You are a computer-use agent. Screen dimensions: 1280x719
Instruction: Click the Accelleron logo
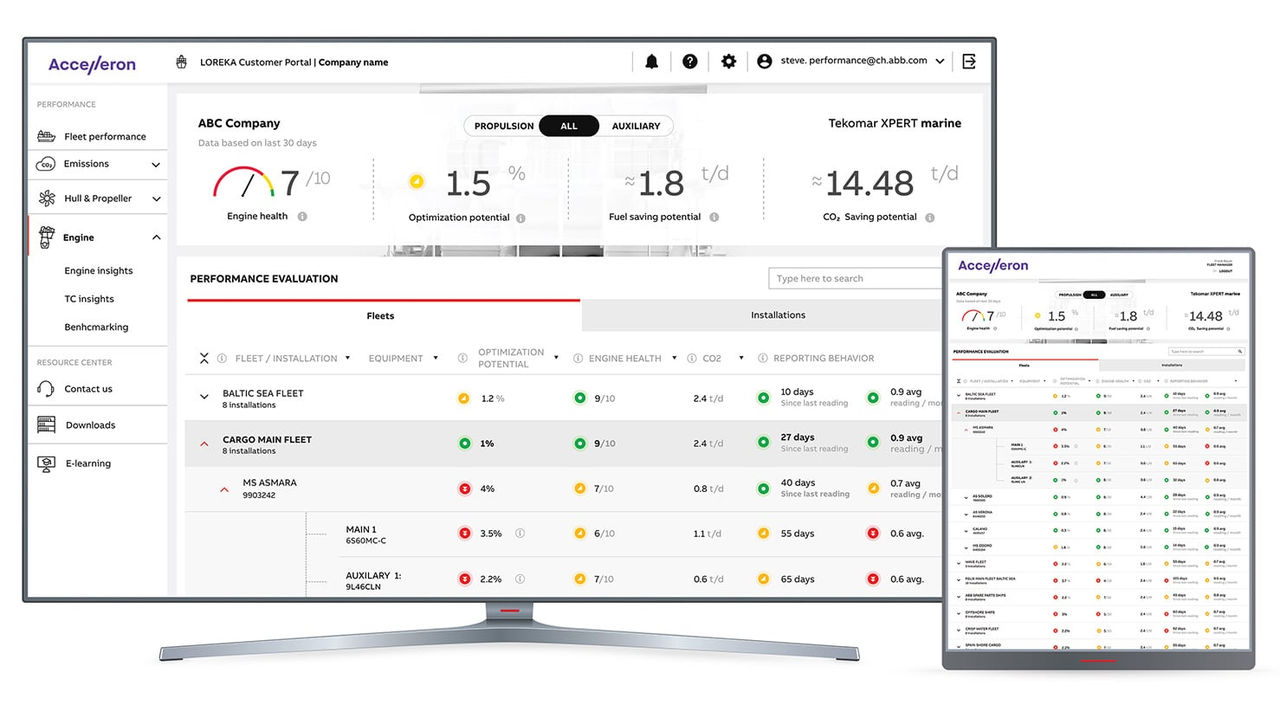[x=92, y=64]
